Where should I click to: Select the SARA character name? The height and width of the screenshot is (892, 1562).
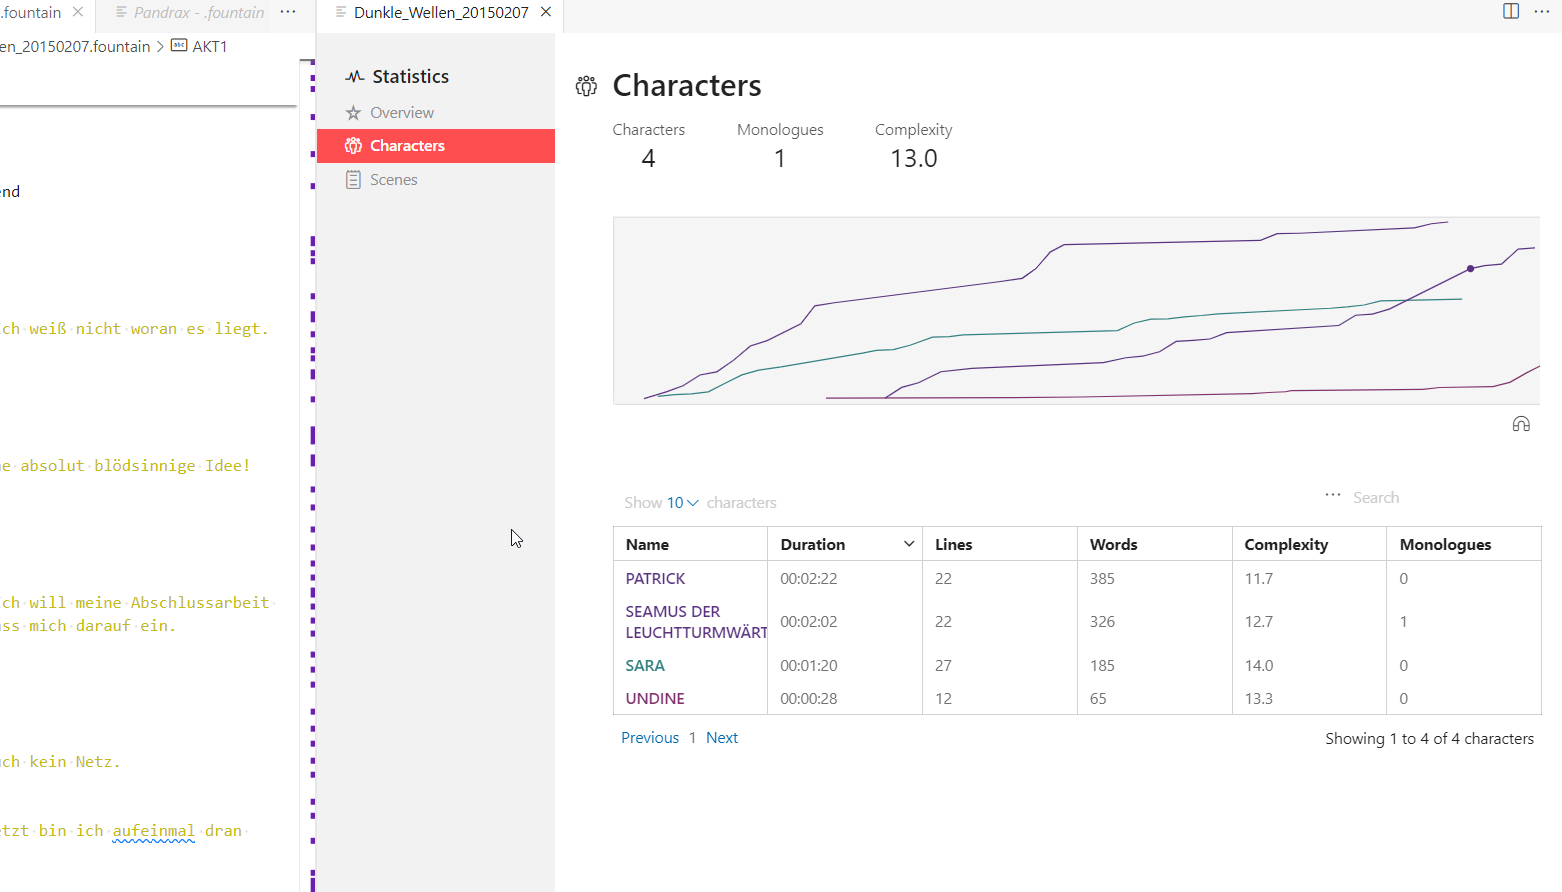pos(645,666)
